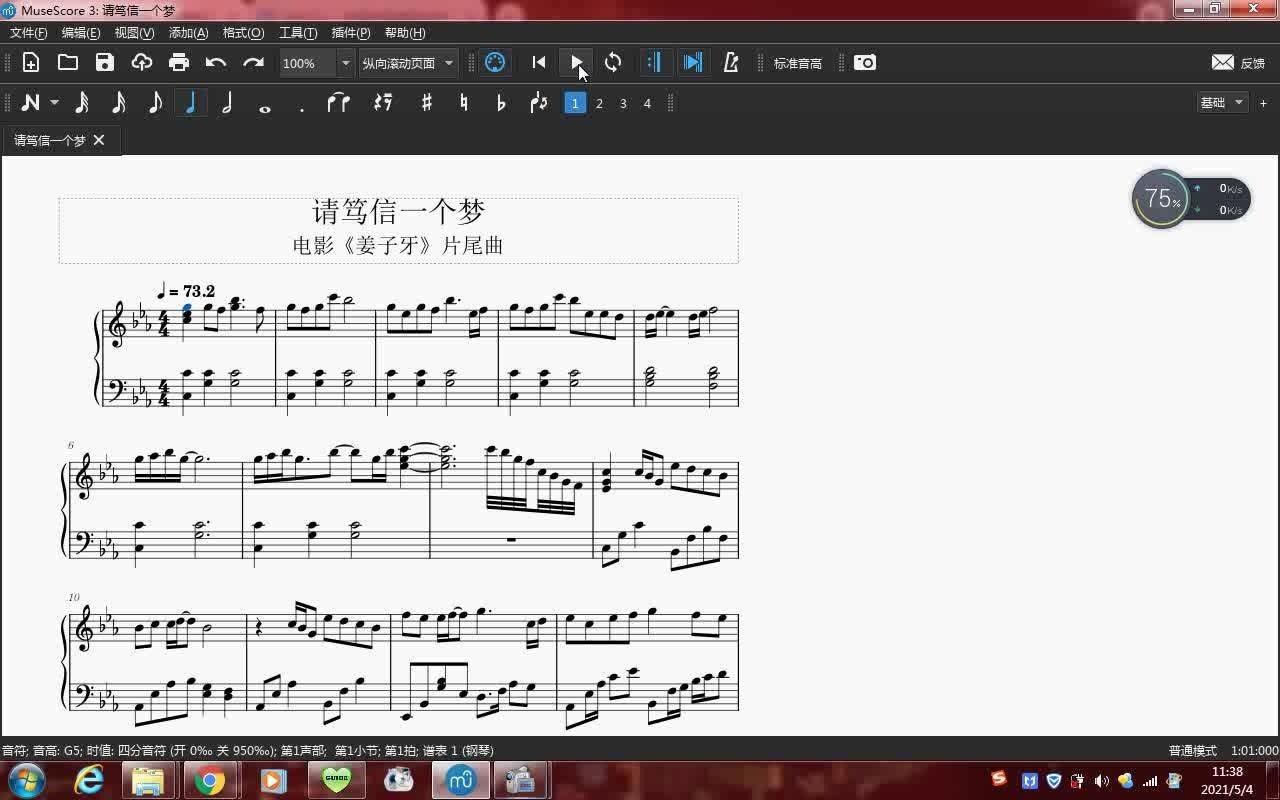Add a new workspace with plus button
The image size is (1280, 800).
coord(1263,103)
